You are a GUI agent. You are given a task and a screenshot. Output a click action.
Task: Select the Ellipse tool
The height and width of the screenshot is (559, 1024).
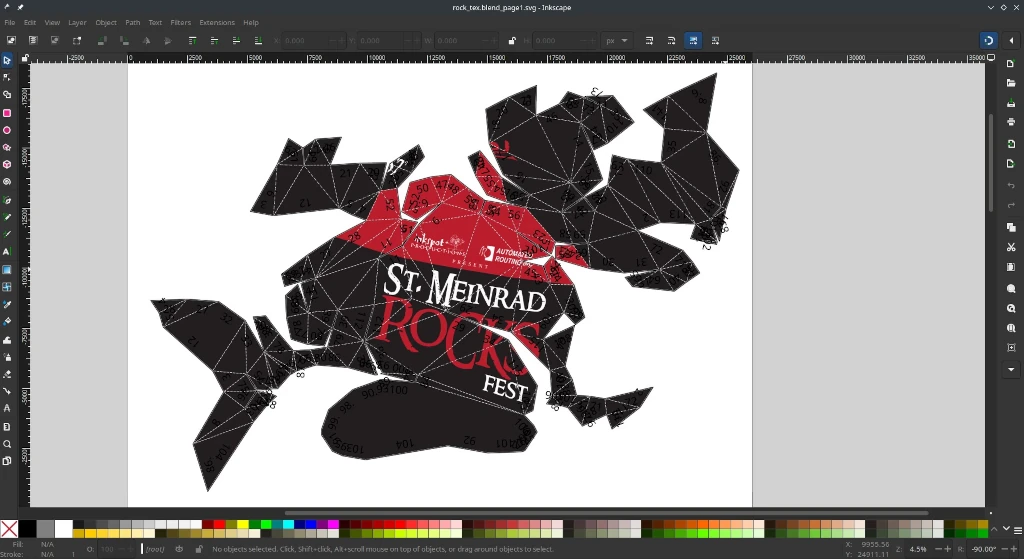(7, 130)
